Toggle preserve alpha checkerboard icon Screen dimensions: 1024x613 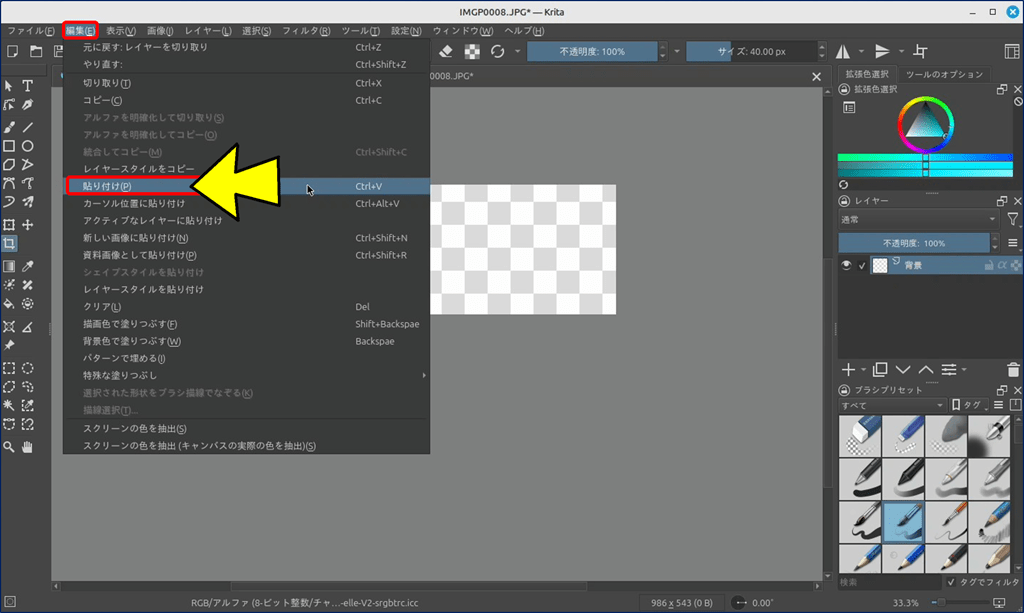tap(472, 51)
